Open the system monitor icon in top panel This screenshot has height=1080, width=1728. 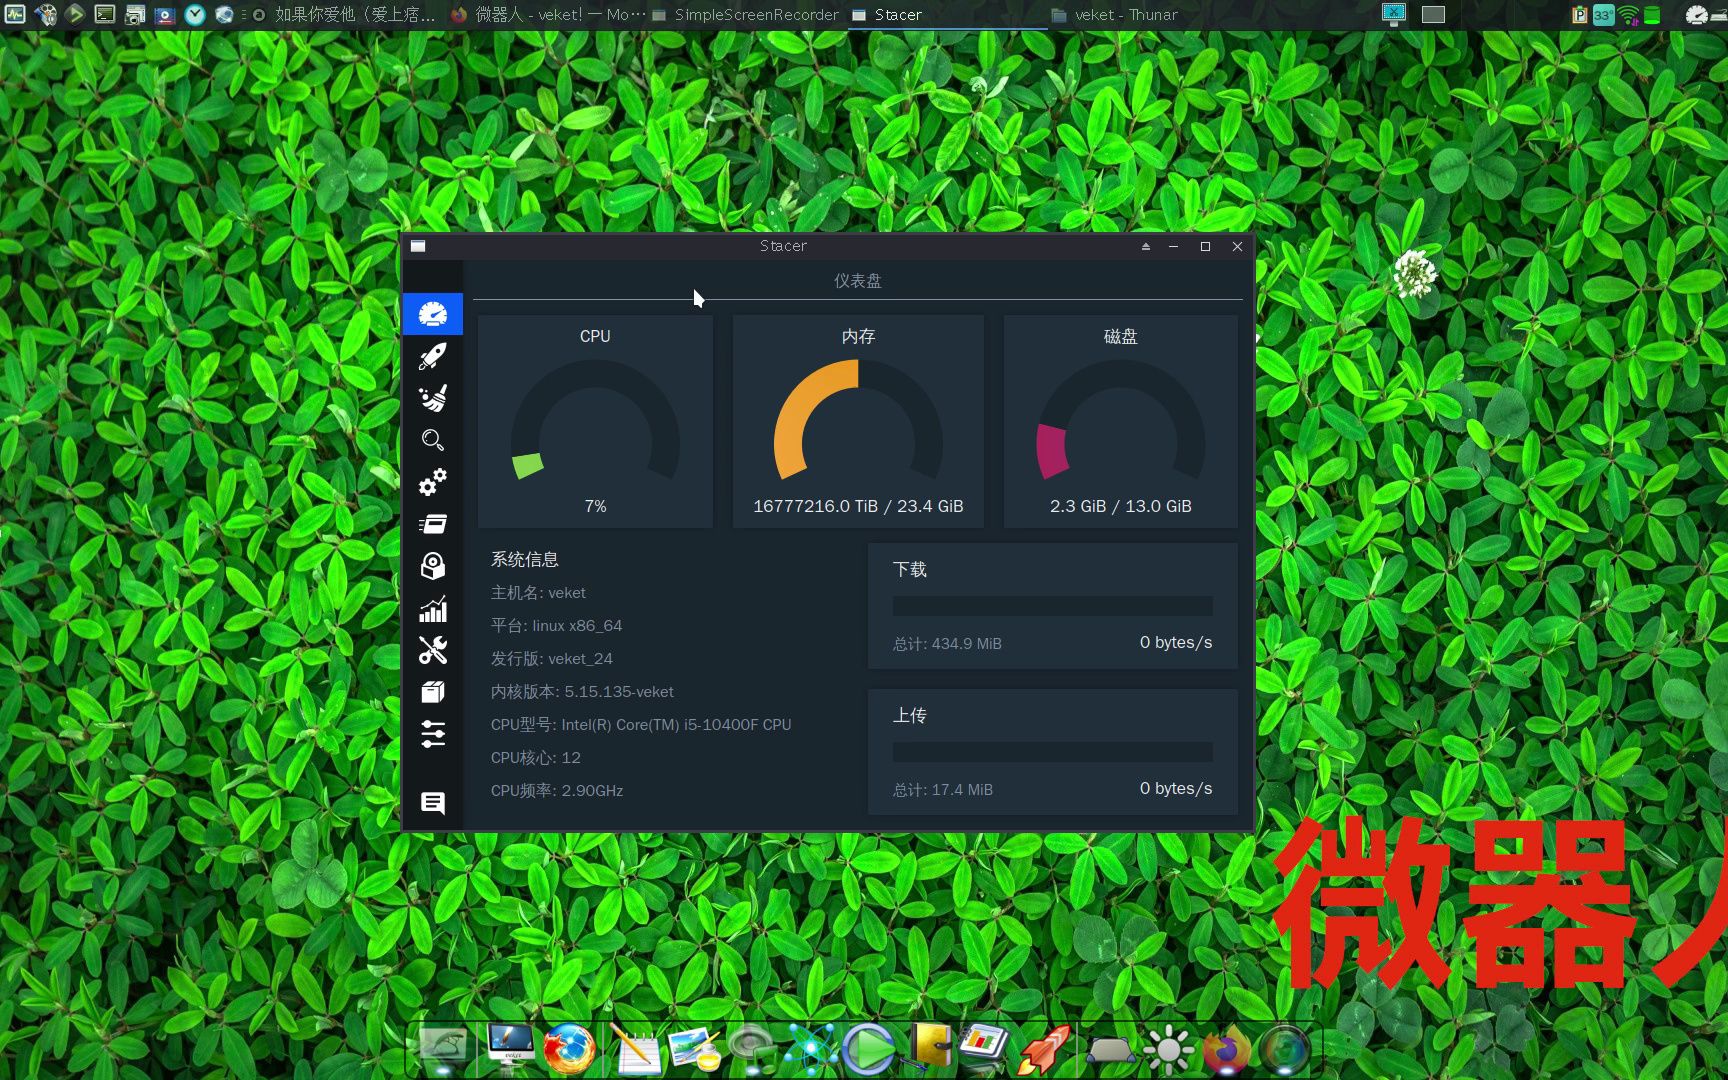click(x=15, y=14)
